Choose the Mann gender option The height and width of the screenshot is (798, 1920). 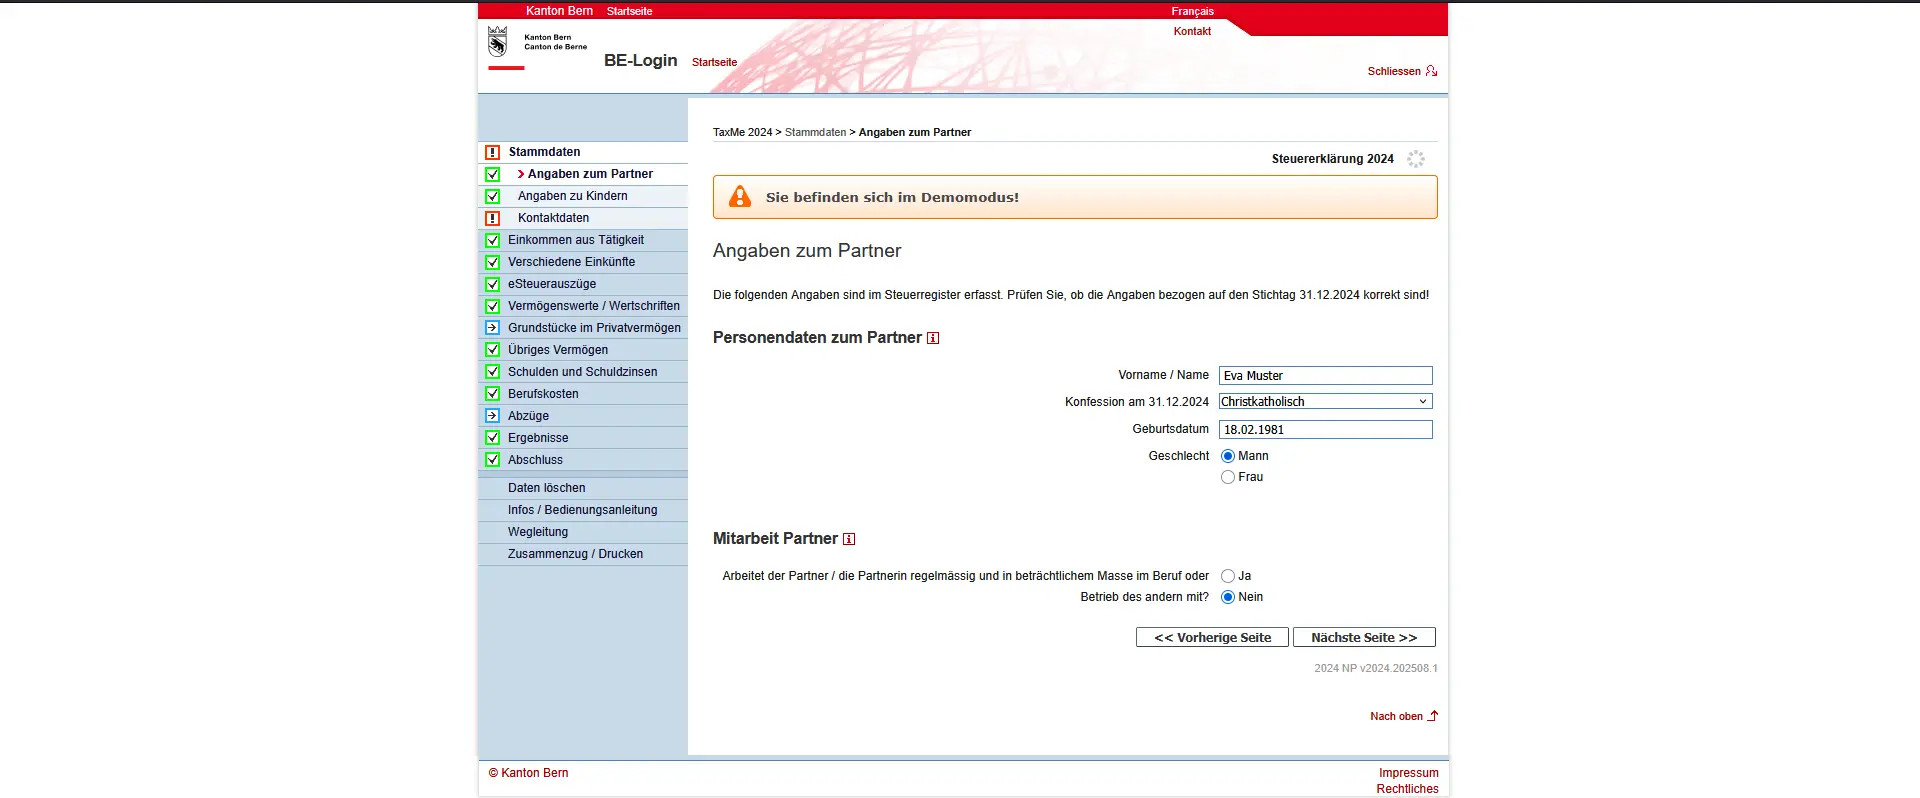[x=1228, y=456]
